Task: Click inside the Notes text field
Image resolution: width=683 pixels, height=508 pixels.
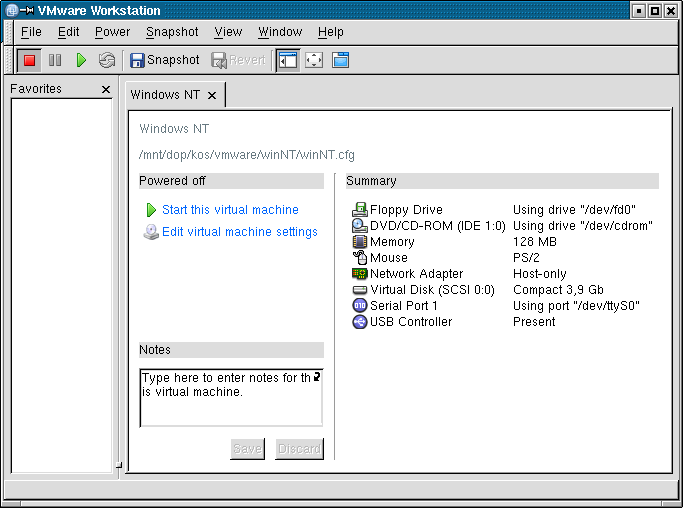Action: 231,398
